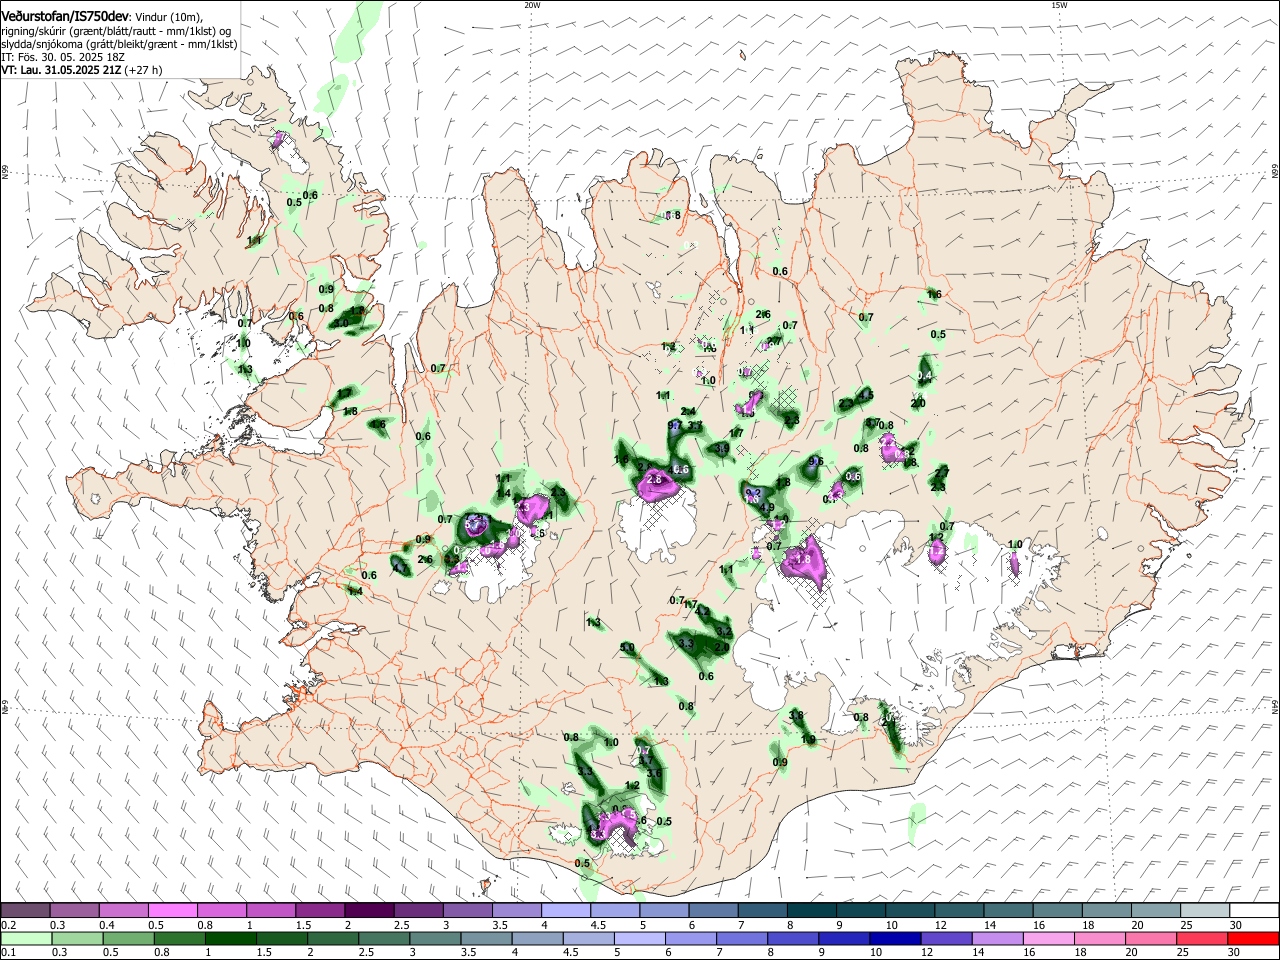The height and width of the screenshot is (960, 1280).
Task: Click the white swatch past 30 in the upper legend row
Action: coord(1254,911)
